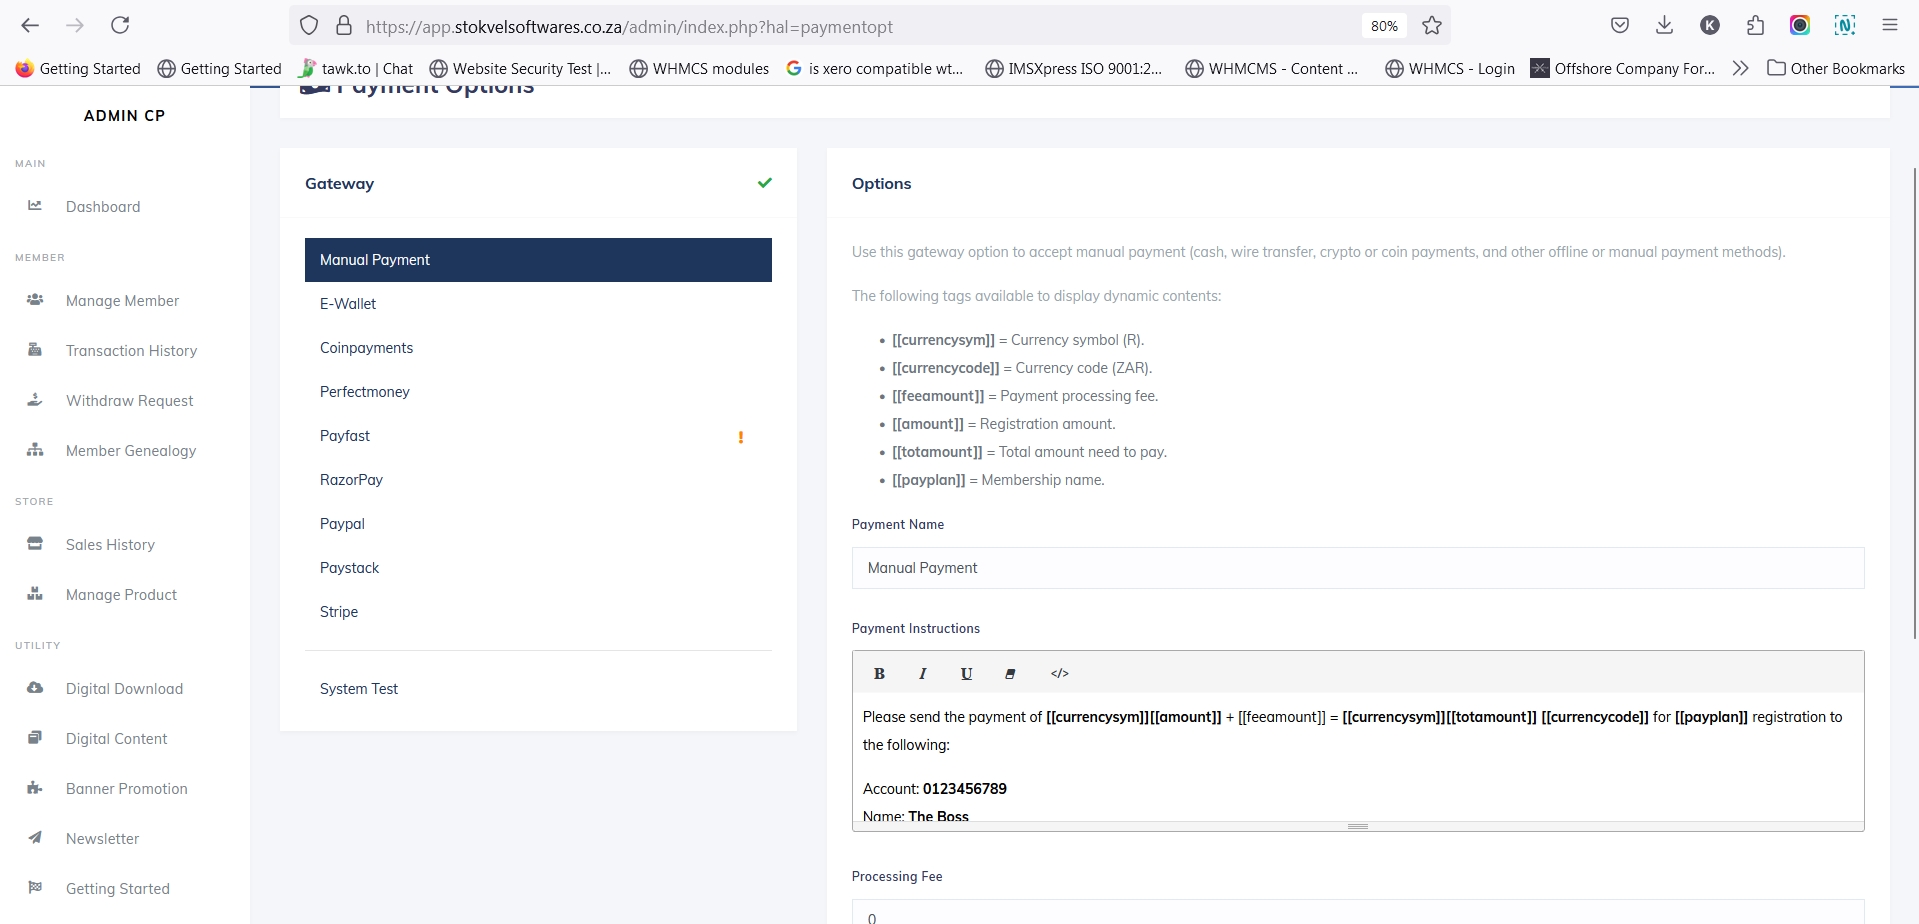The height and width of the screenshot is (924, 1919).
Task: Select Manual Payment gateway
Action: click(538, 260)
